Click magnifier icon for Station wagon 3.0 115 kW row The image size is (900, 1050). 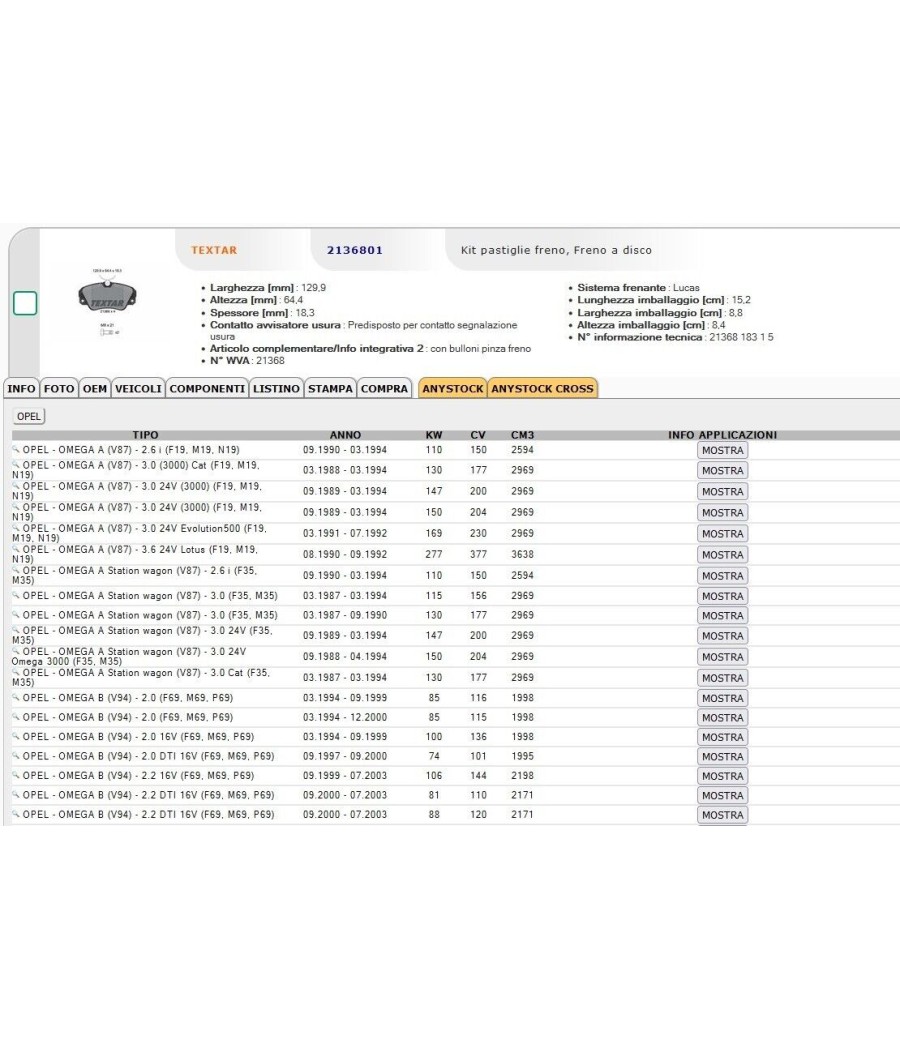(x=16, y=595)
